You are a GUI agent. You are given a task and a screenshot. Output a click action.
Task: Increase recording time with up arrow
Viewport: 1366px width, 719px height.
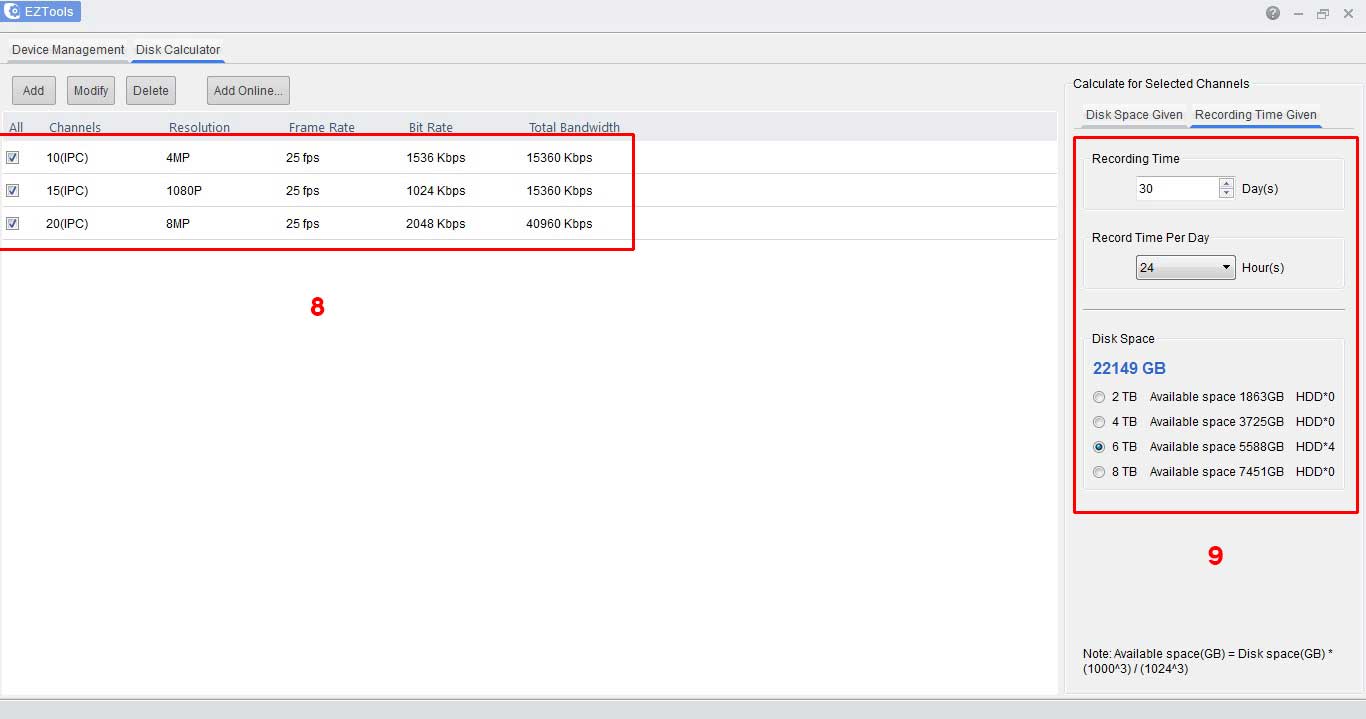point(1226,183)
